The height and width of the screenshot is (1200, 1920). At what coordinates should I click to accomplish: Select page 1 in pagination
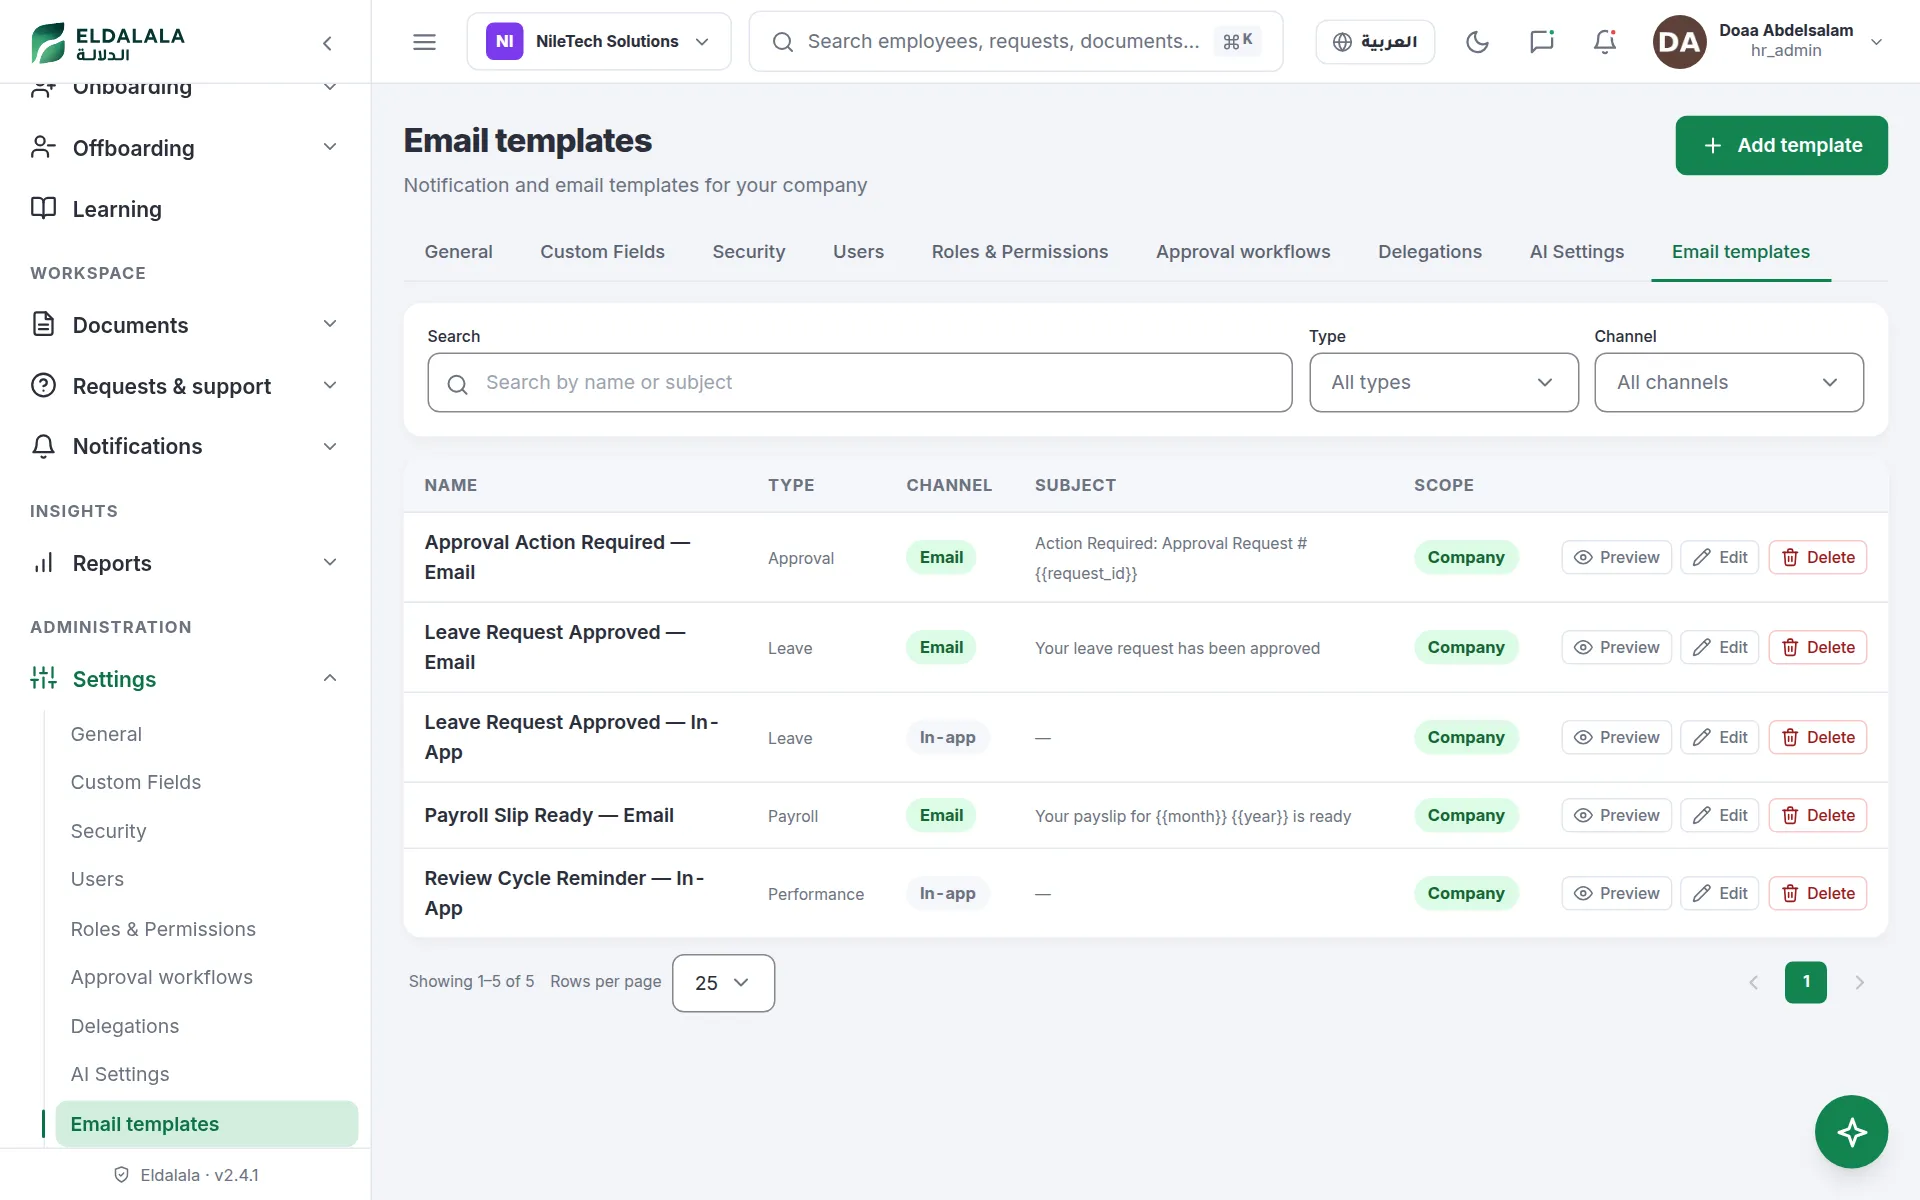[1805, 982]
